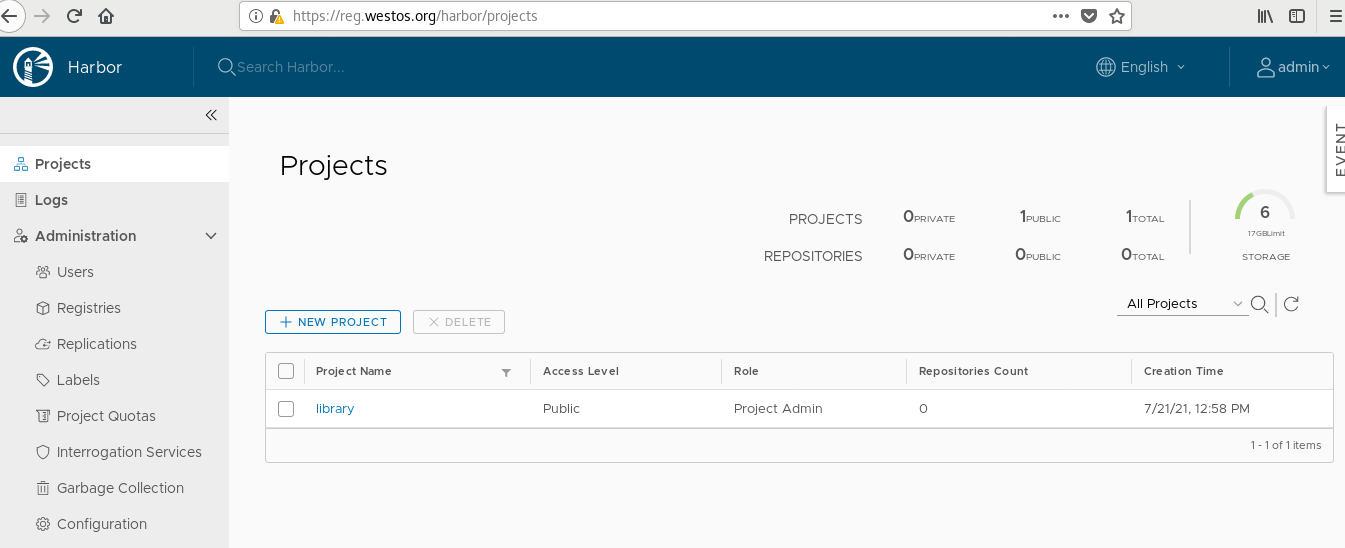Image resolution: width=1345 pixels, height=548 pixels.
Task: Click the Users icon in sidebar
Action: click(43, 272)
